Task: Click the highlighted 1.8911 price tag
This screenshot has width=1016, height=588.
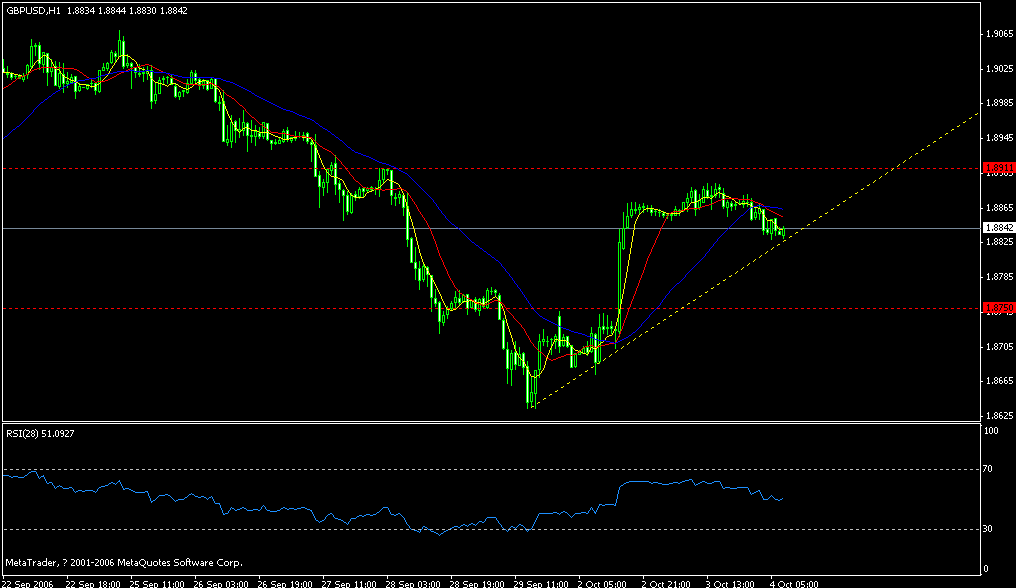Action: click(x=997, y=168)
